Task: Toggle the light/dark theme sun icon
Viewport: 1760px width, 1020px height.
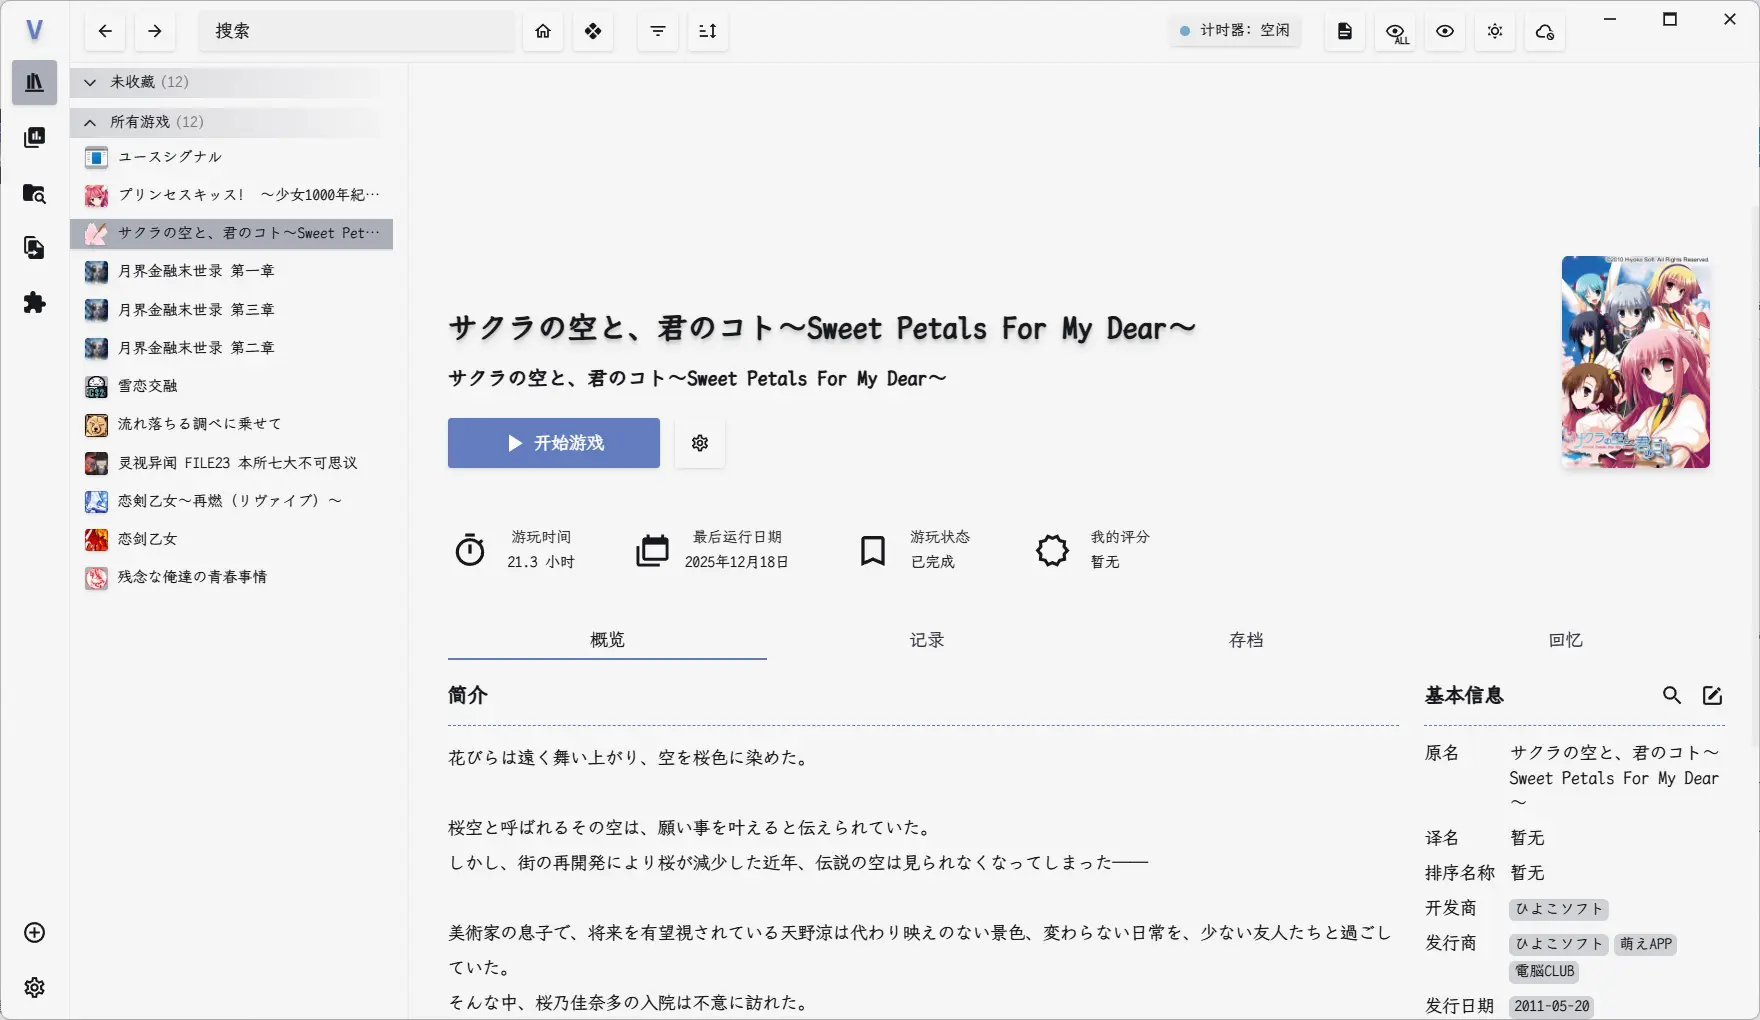Action: (x=1495, y=32)
